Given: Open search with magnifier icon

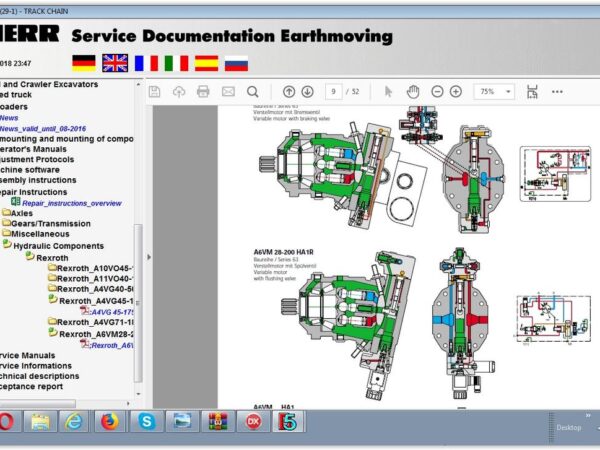Looking at the screenshot, I should (253, 92).
